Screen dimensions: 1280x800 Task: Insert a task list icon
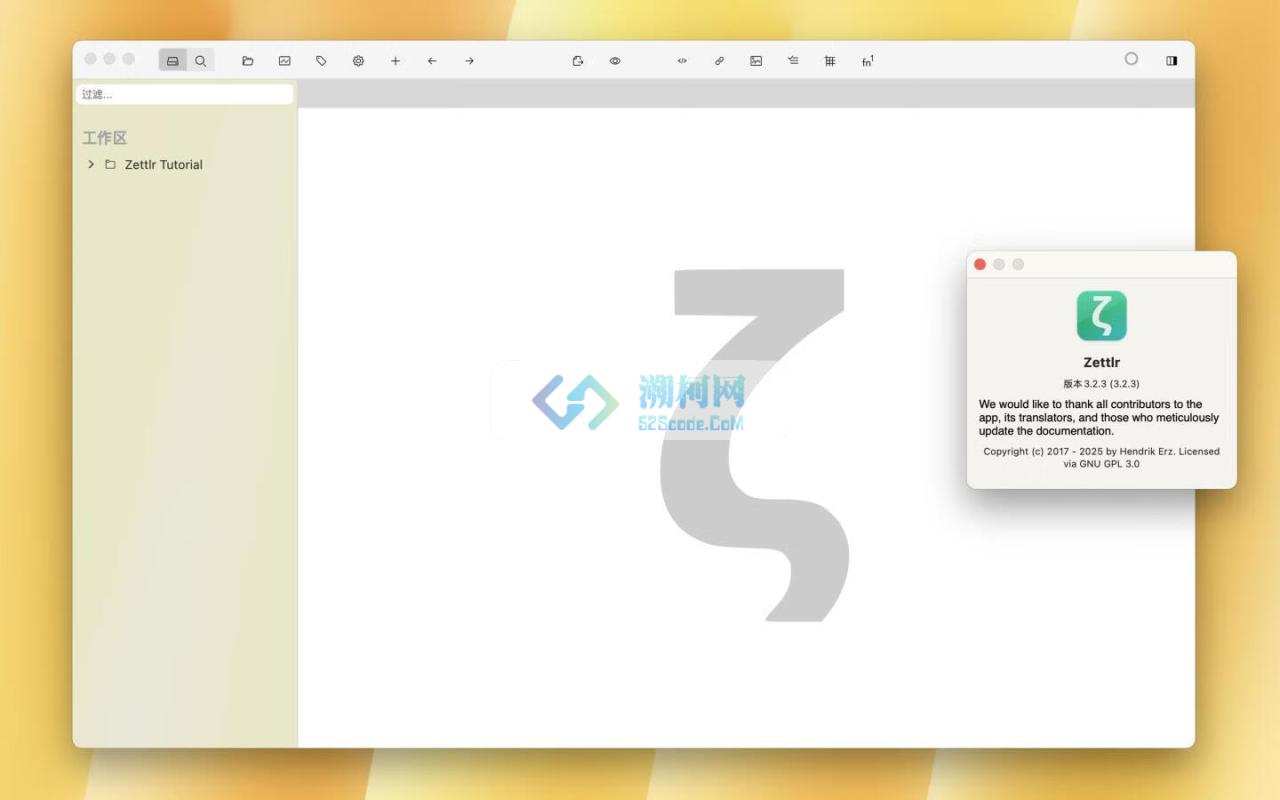793,61
